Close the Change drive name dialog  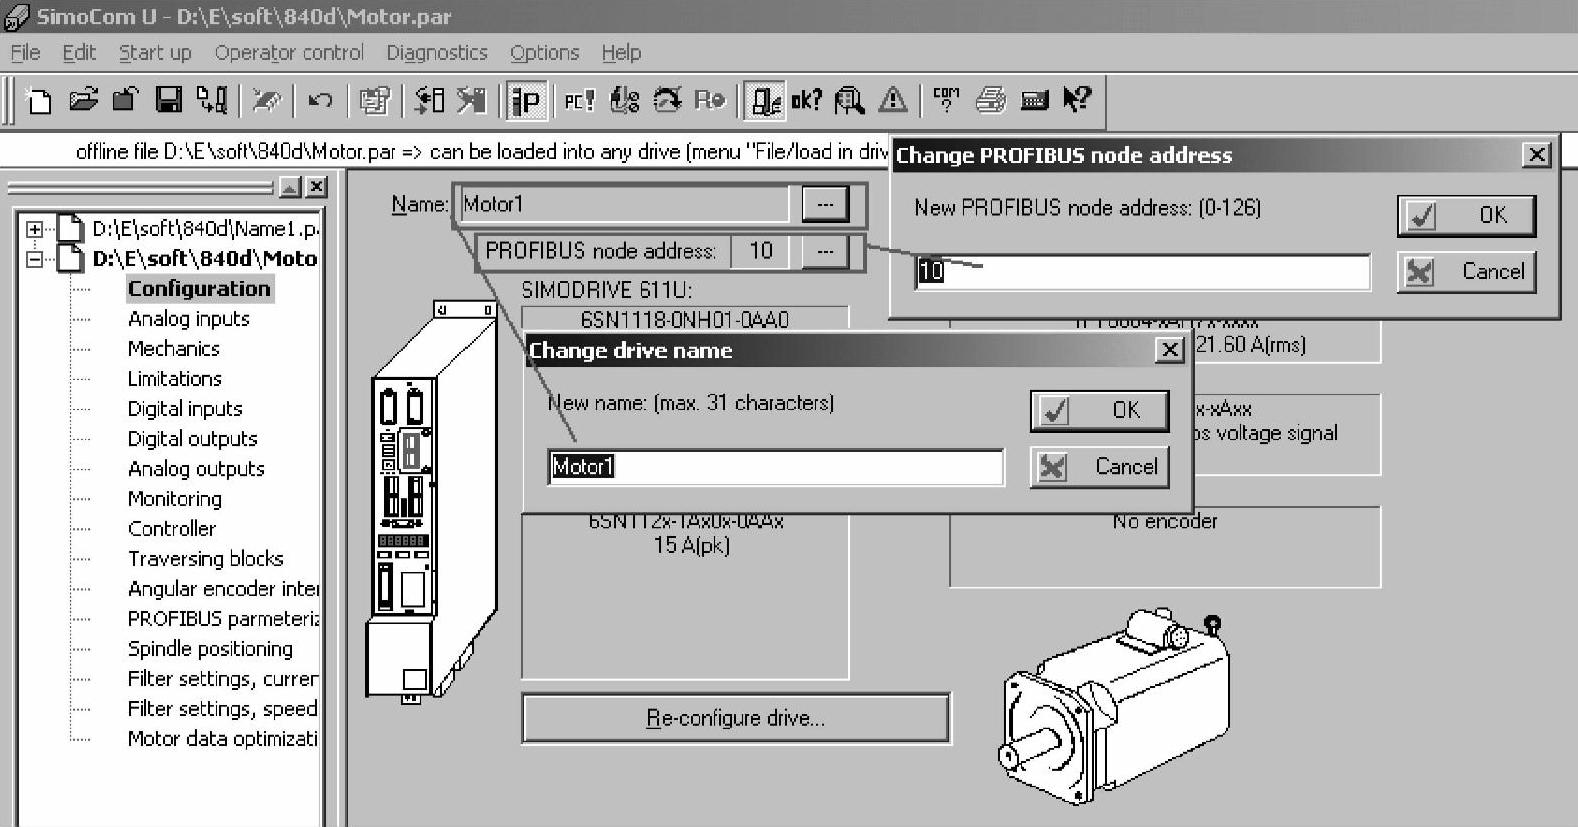click(1168, 350)
